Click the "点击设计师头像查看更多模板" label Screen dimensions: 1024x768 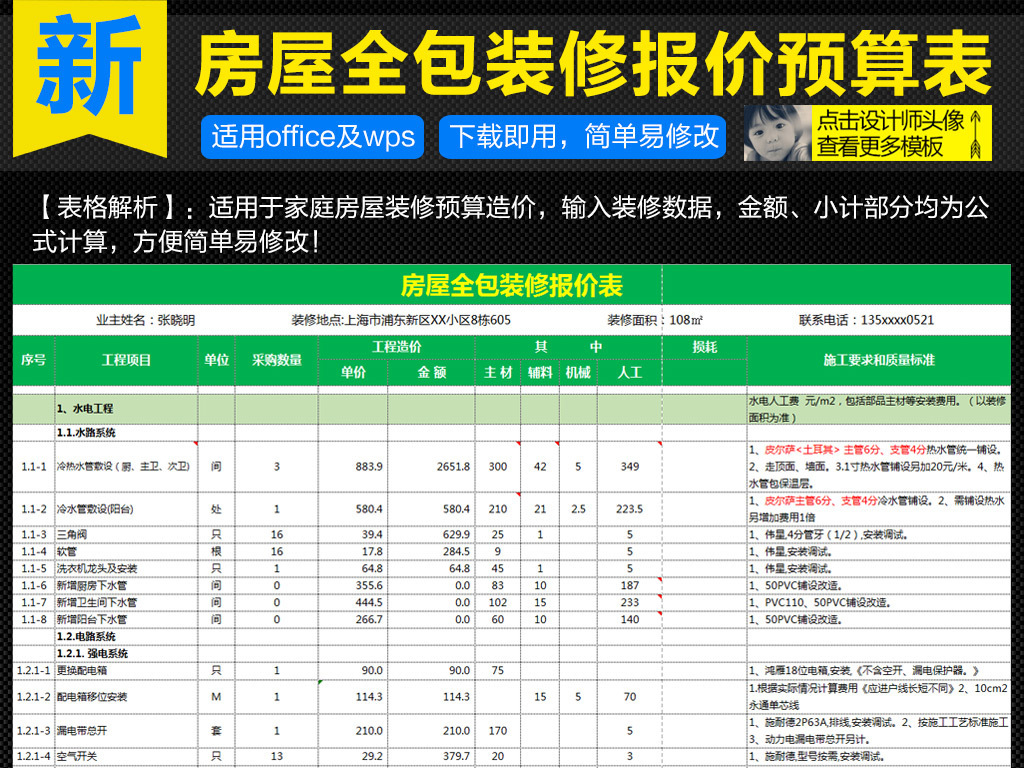[890, 135]
